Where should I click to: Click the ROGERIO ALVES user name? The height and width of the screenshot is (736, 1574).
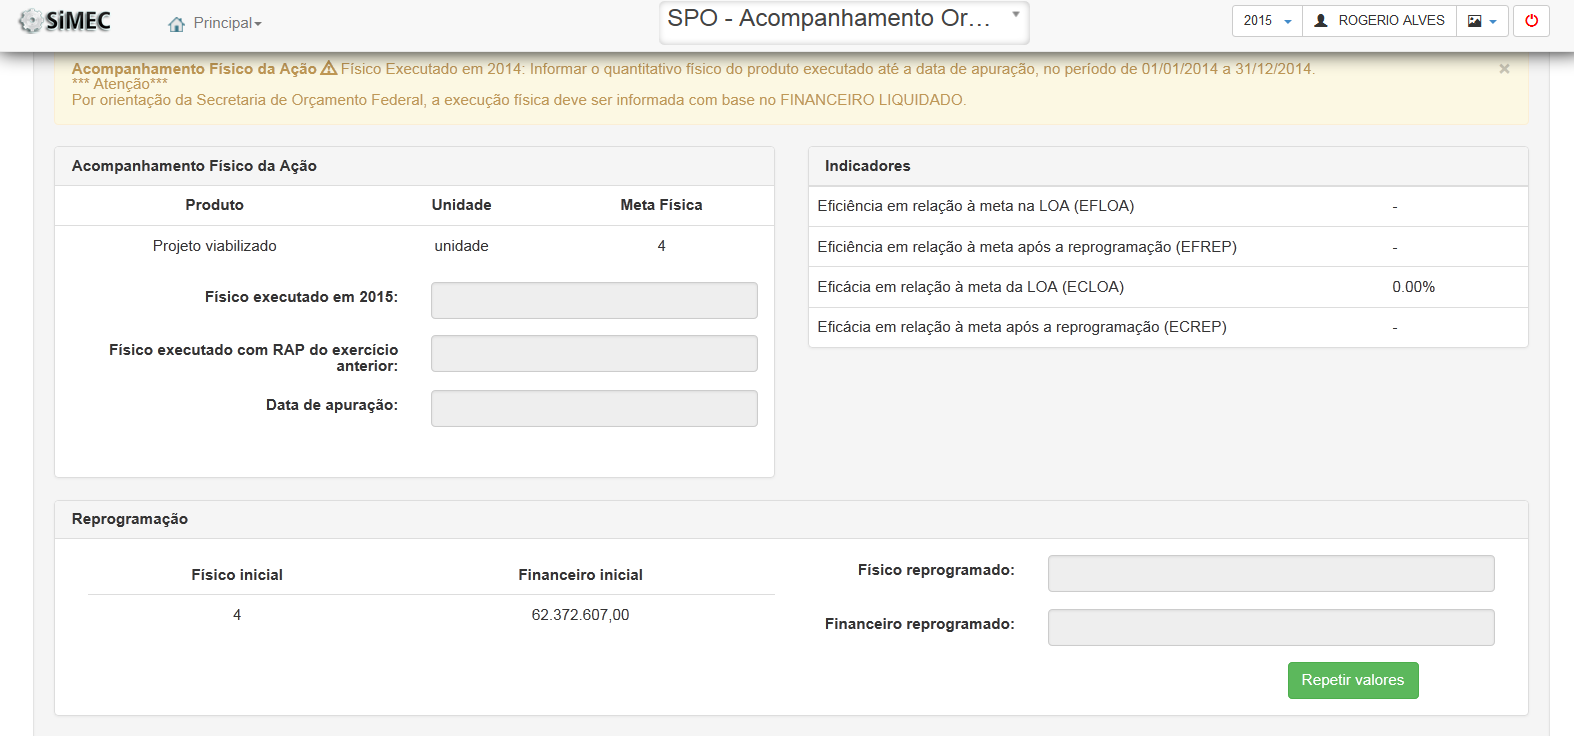pos(1391,21)
